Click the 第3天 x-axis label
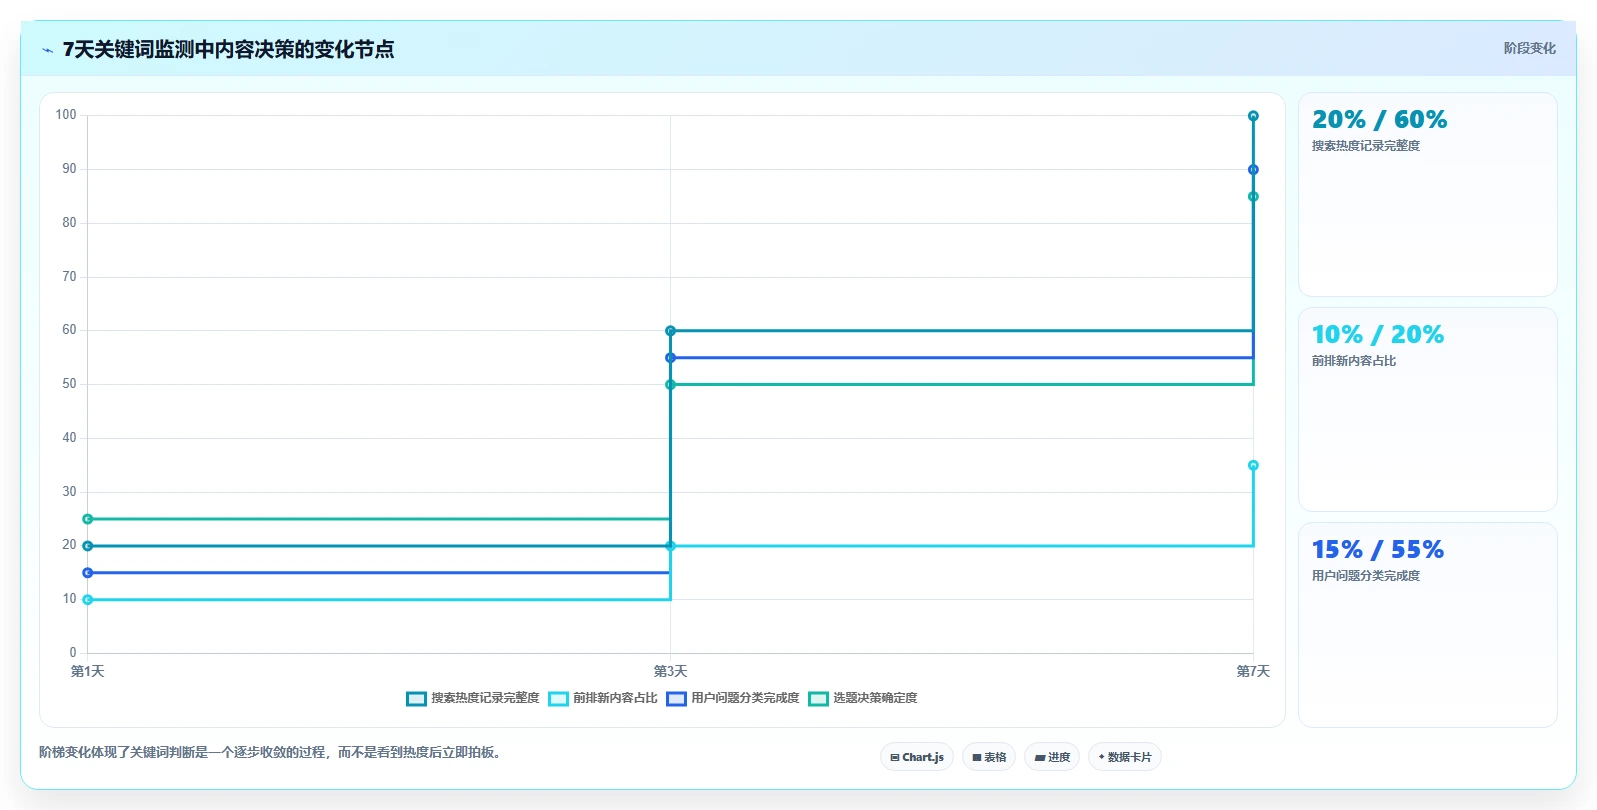The image size is (1597, 810). (x=670, y=671)
